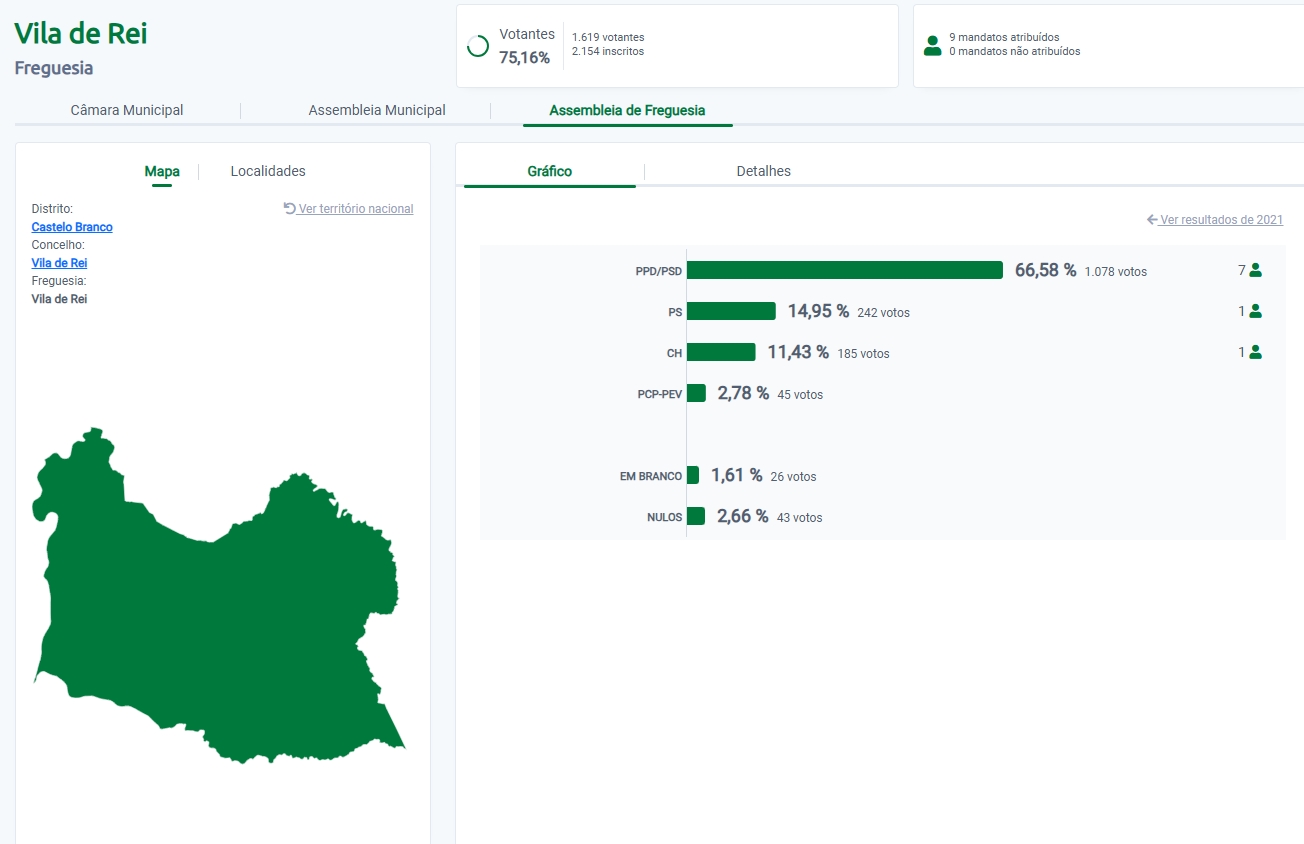
Task: Click the mandates person icon in header
Action: 932,45
